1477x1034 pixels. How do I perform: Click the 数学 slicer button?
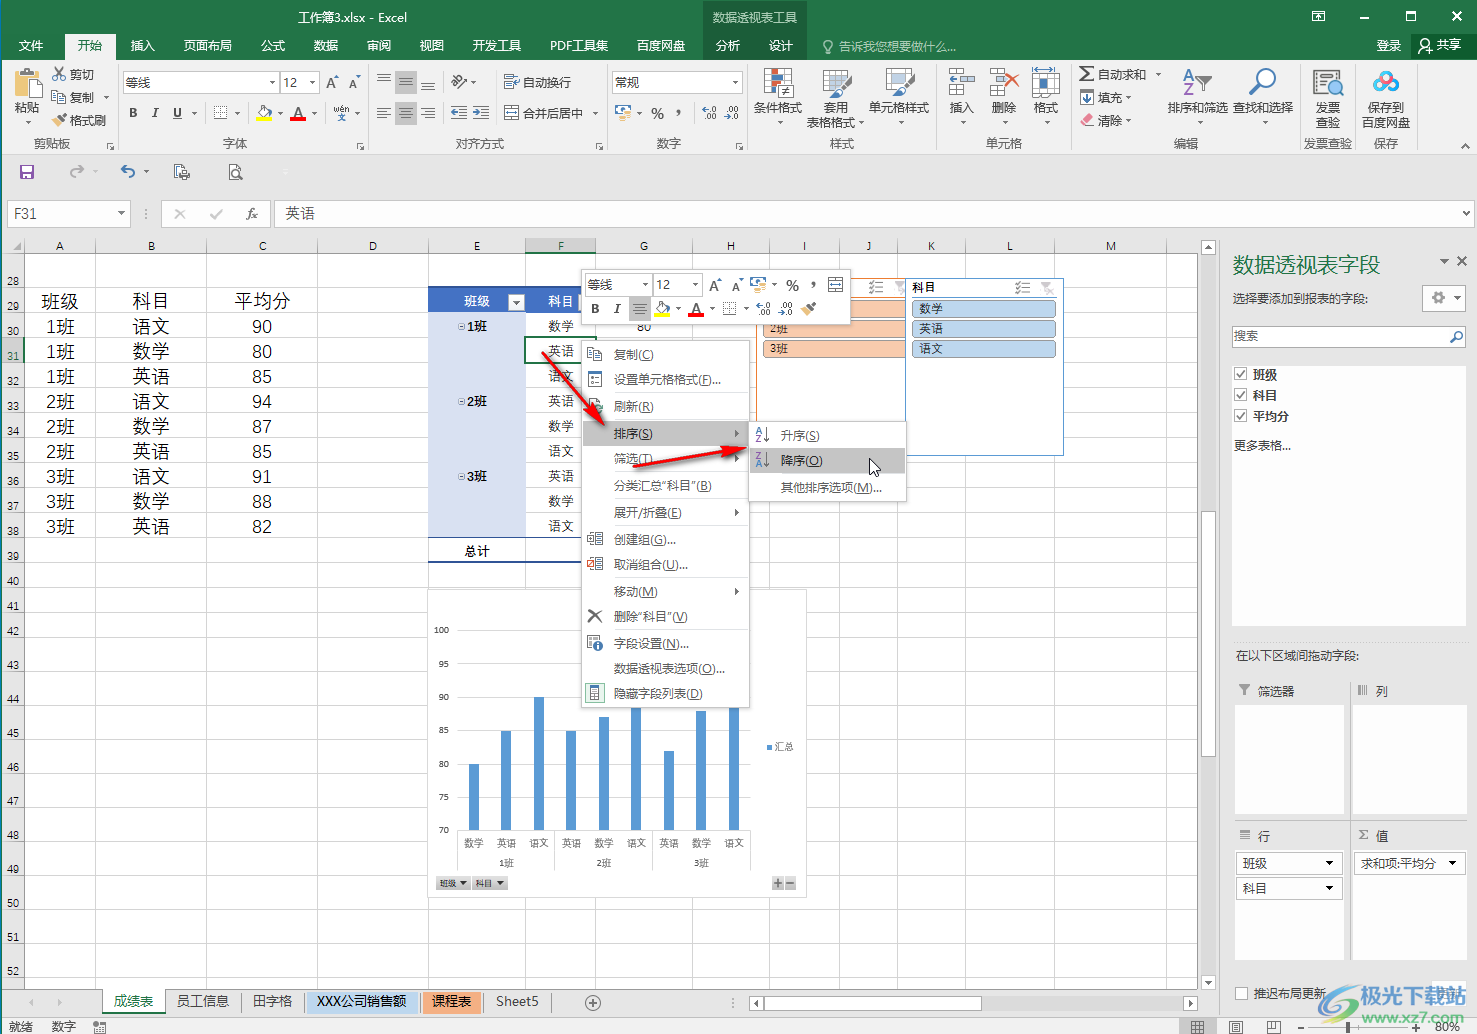[x=983, y=309]
